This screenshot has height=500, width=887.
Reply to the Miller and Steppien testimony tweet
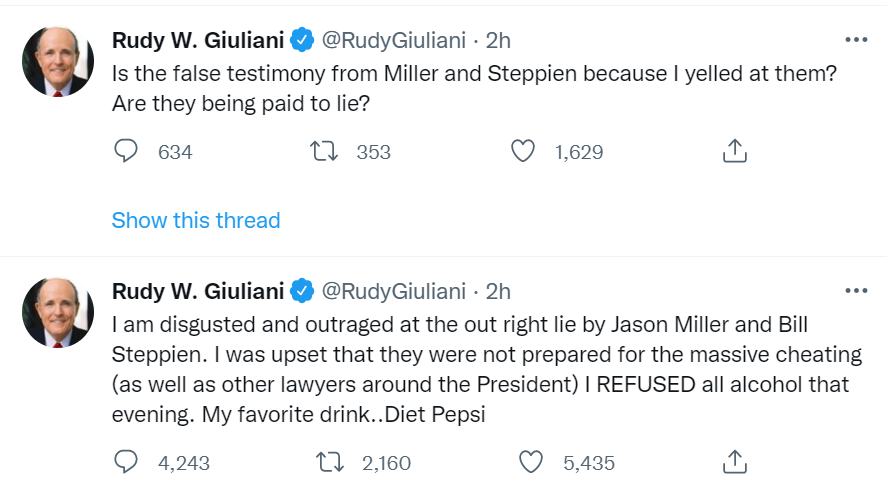(126, 152)
